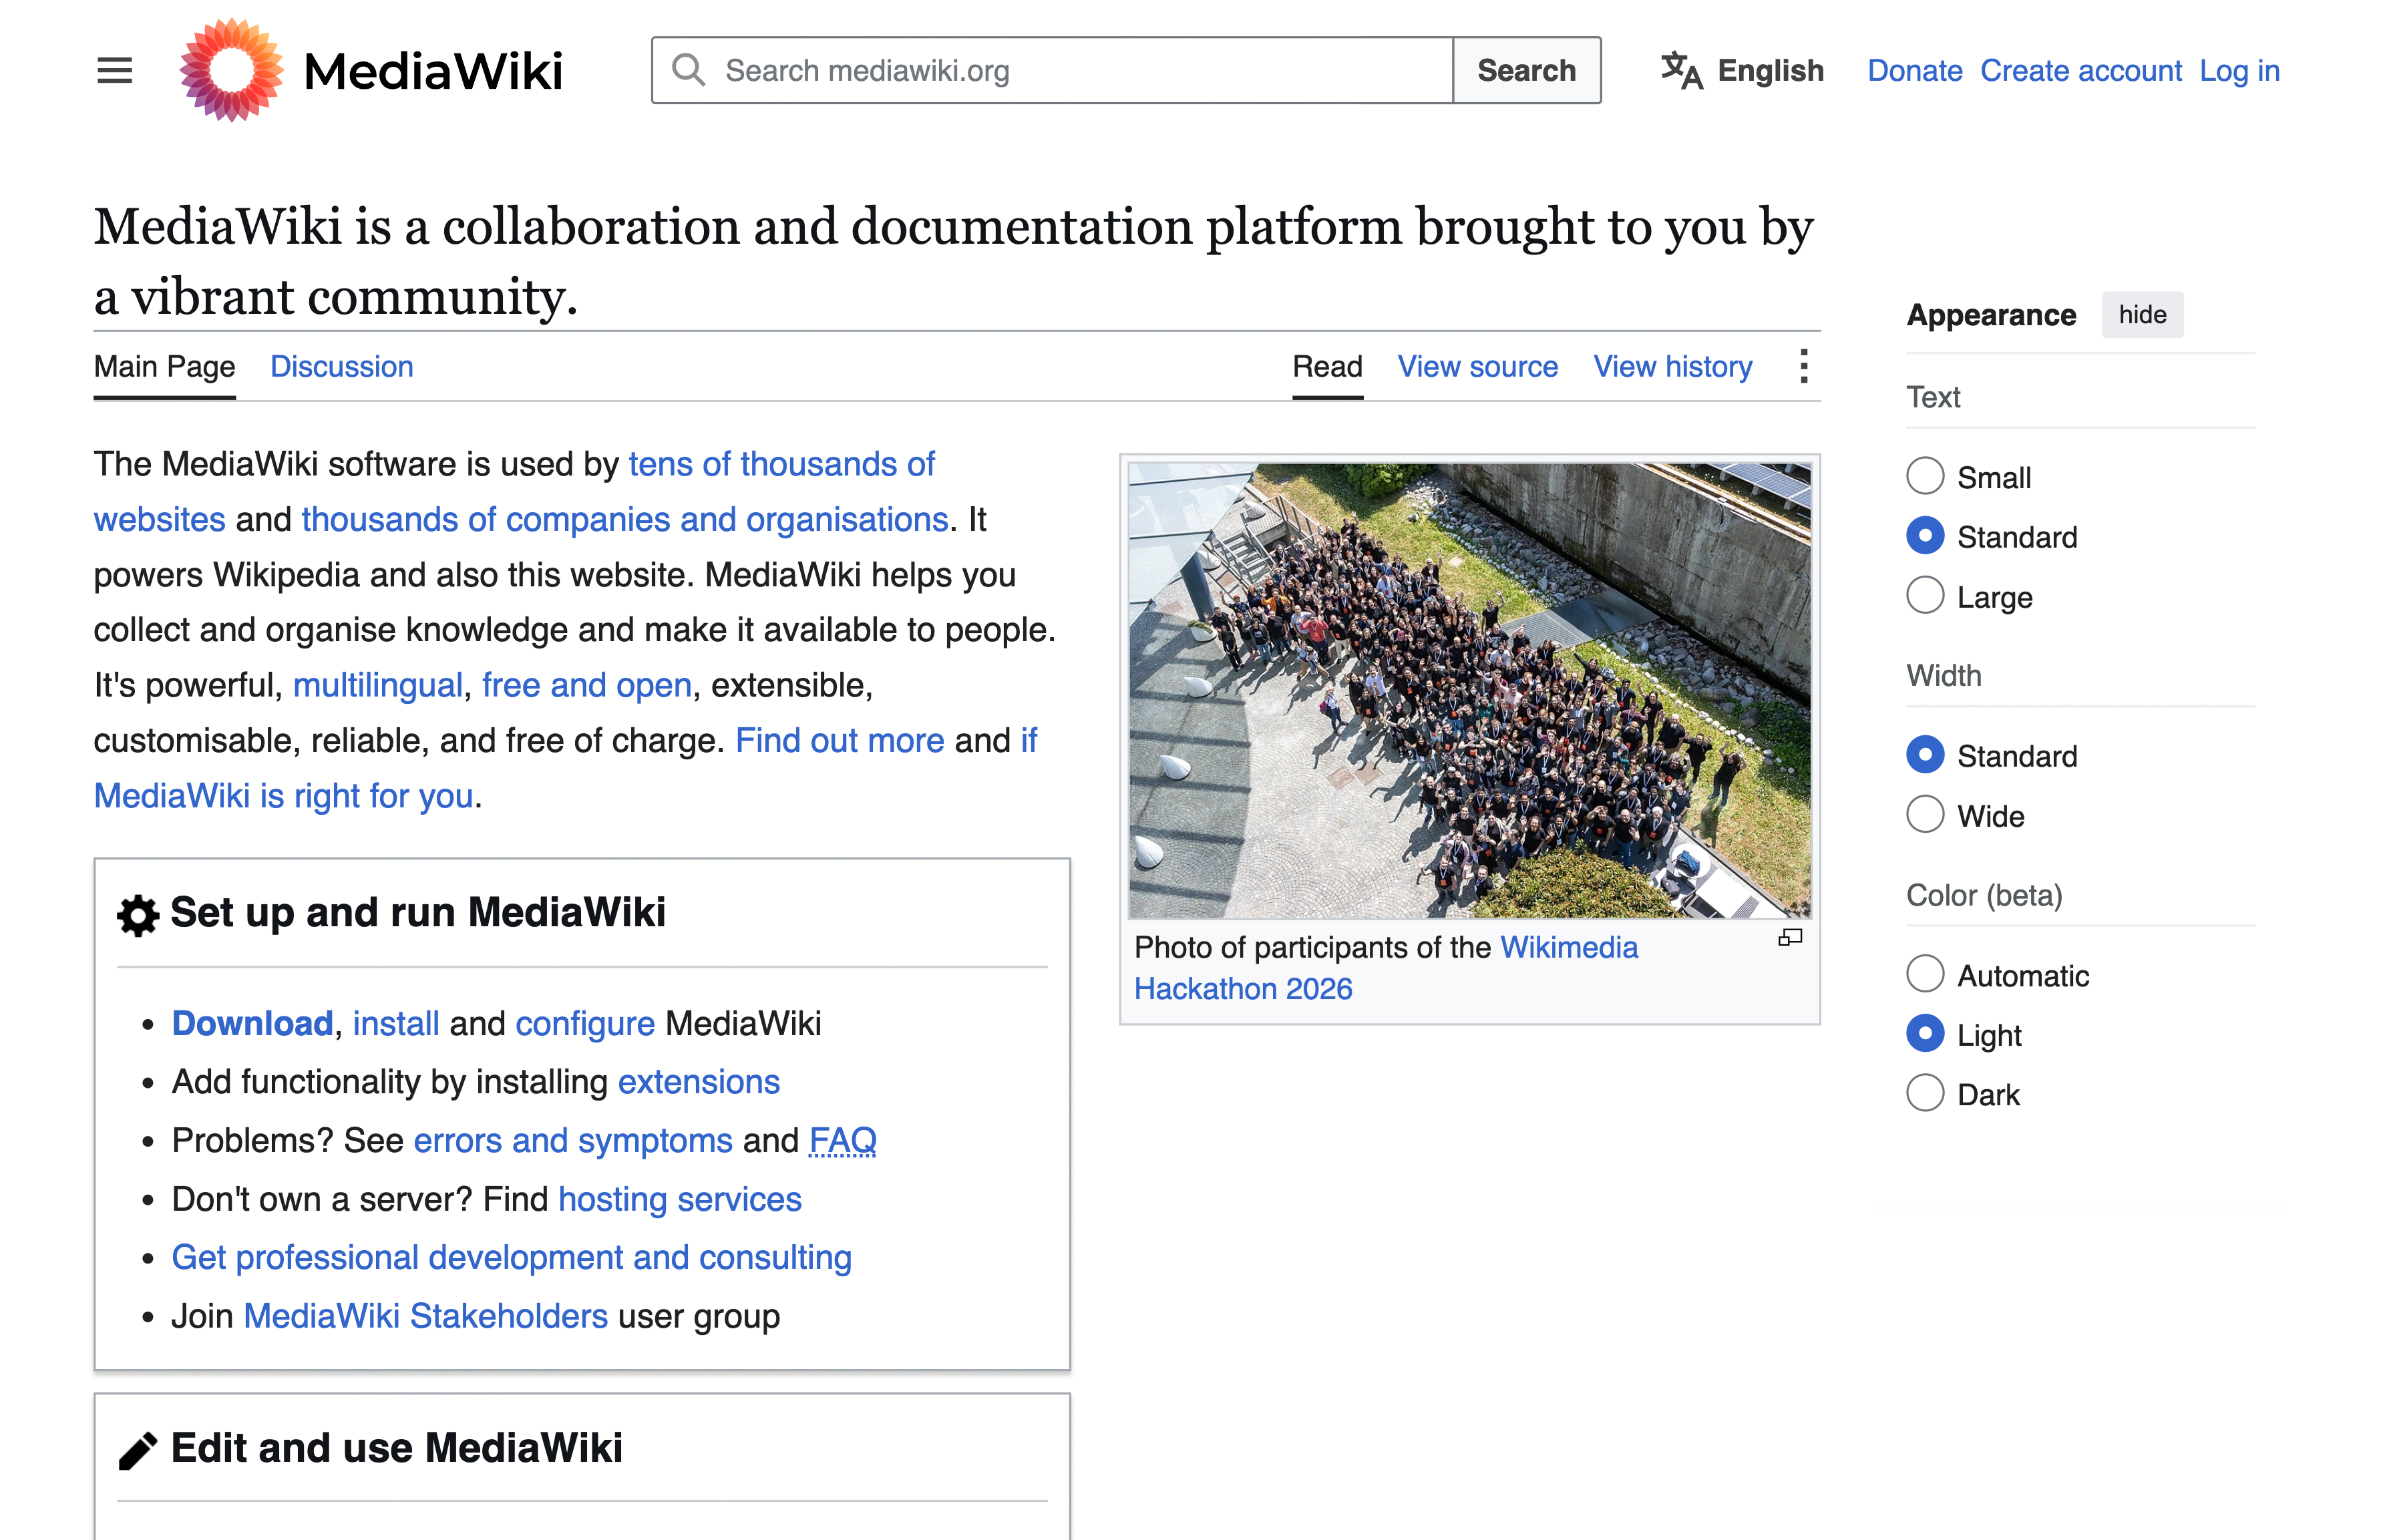Open the more options vertical dots menu
The height and width of the screenshot is (1540, 2383).
pyautogui.click(x=1803, y=366)
